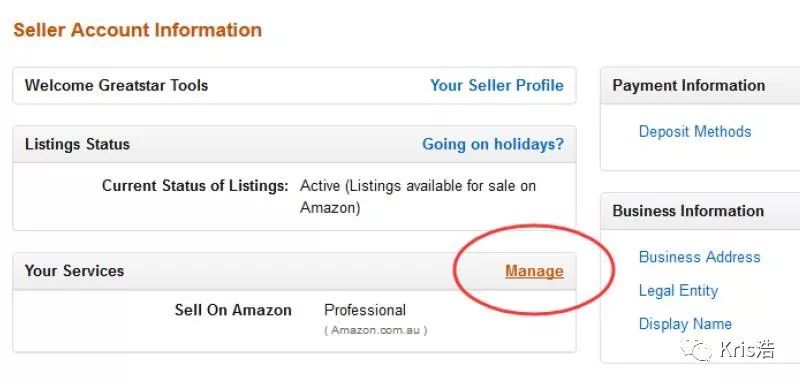Click the Current Status of Listings label
The height and width of the screenshot is (384, 800).
pos(195,186)
